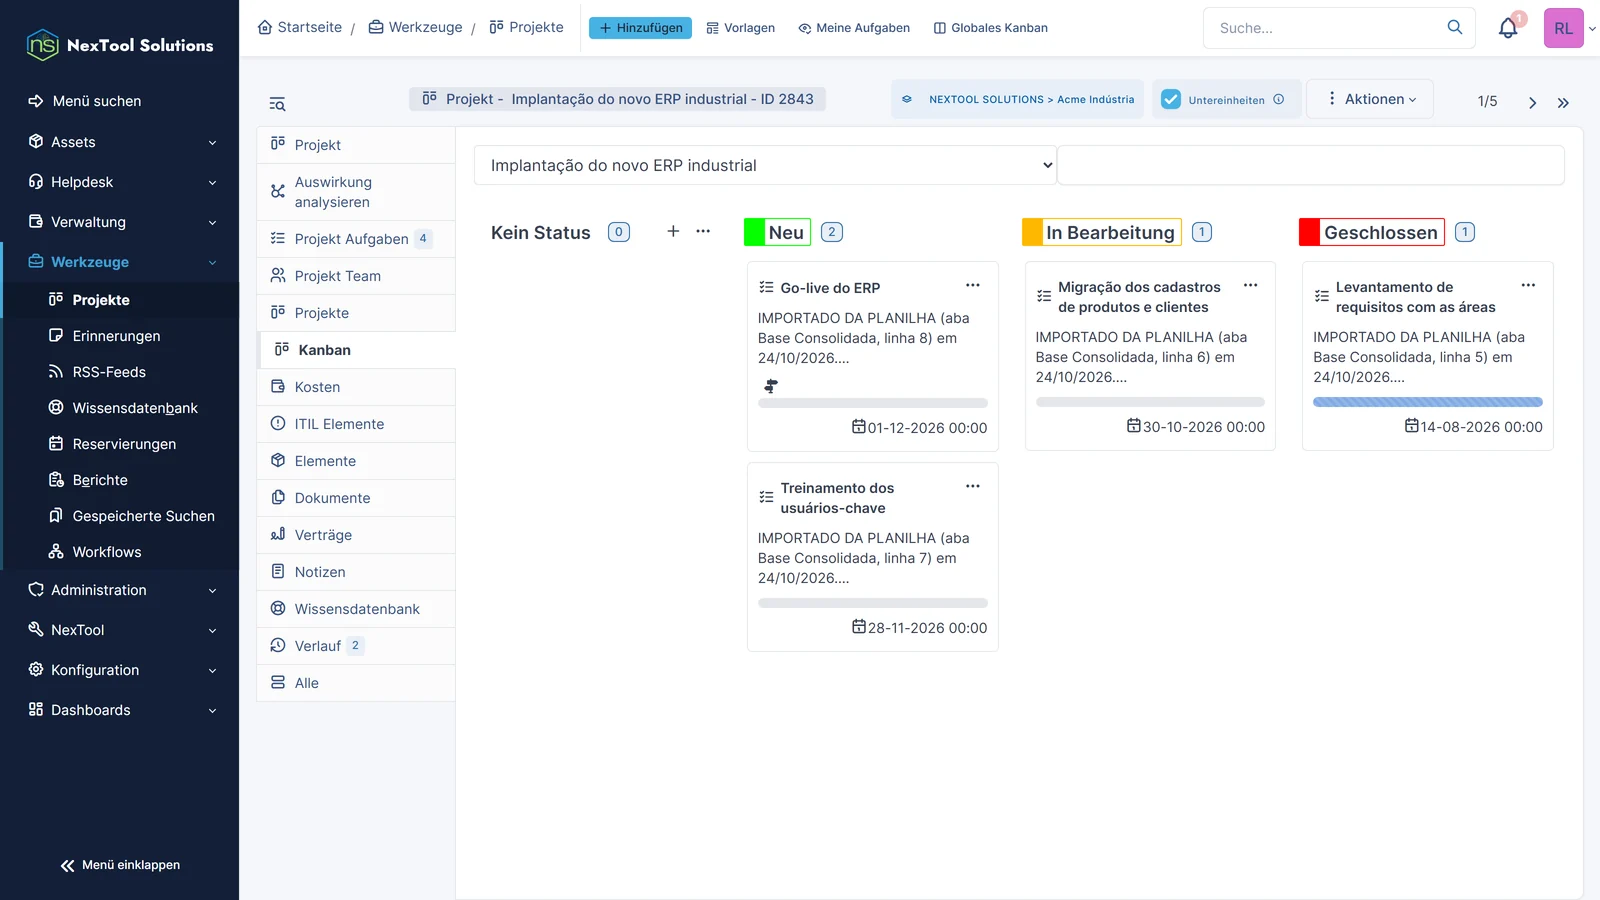This screenshot has height=900, width=1600.
Task: Open Go-live do ERP card options
Action: pos(973,285)
